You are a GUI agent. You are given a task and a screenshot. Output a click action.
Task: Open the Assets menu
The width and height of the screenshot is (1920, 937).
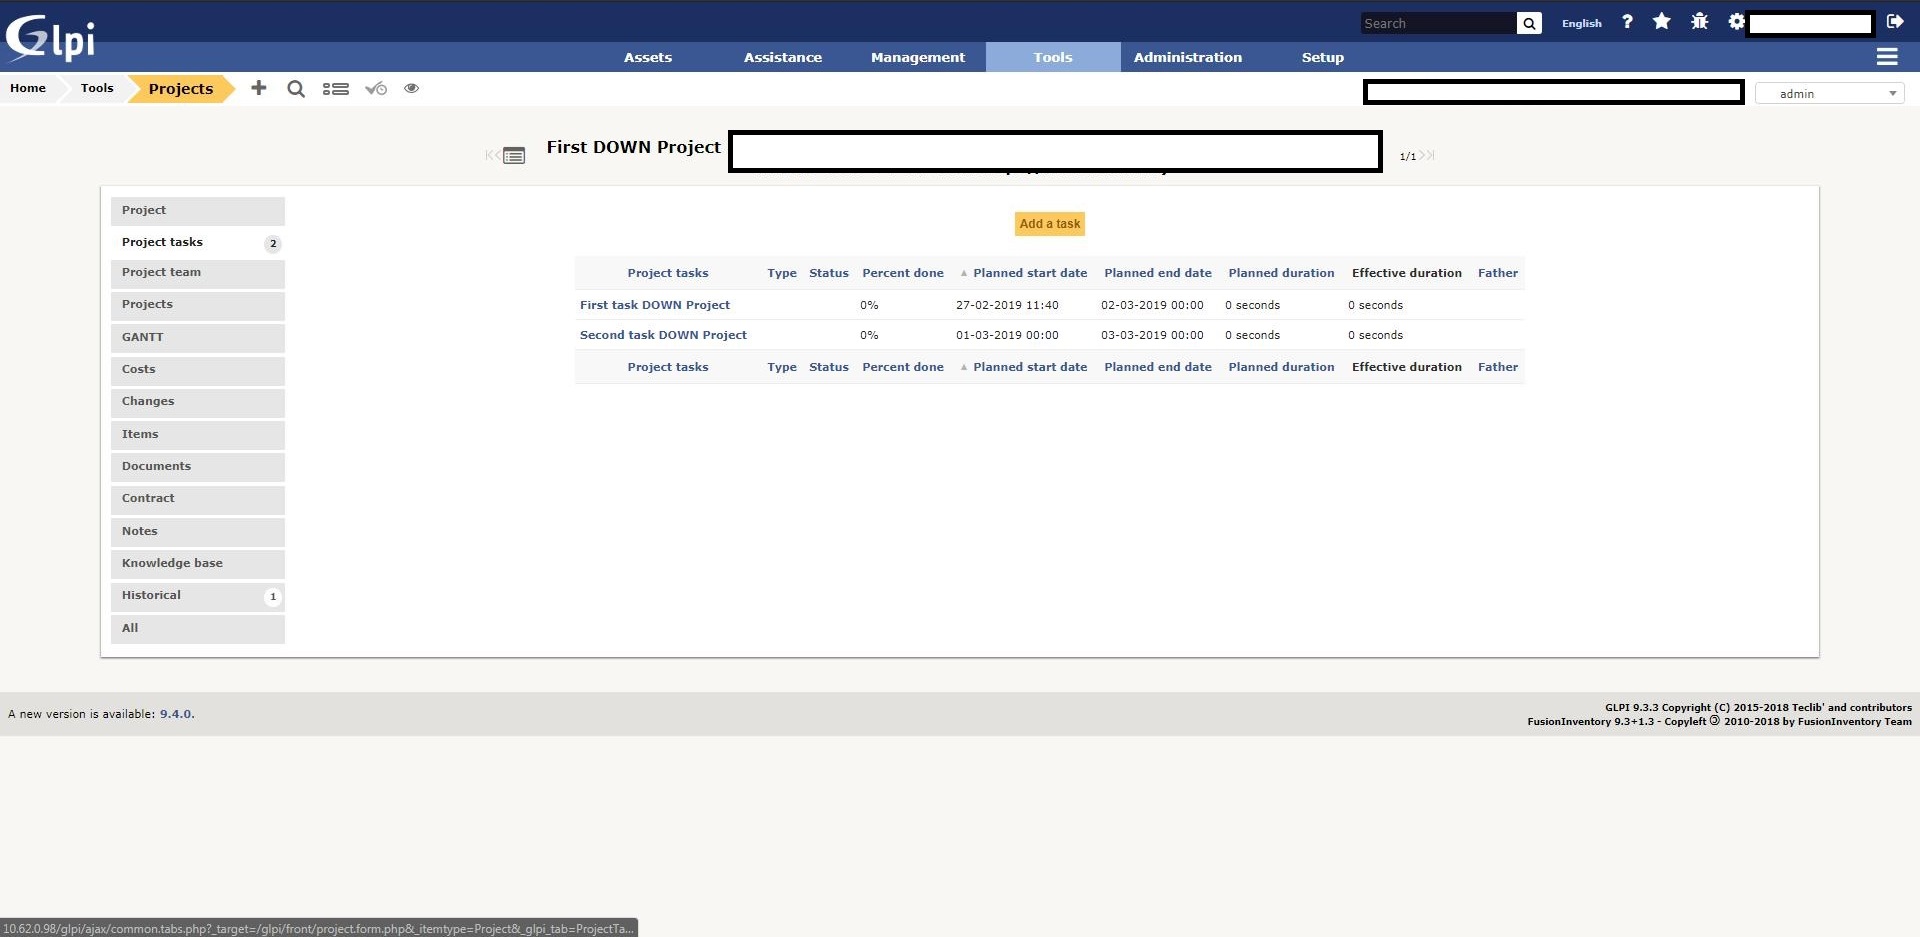click(x=648, y=57)
